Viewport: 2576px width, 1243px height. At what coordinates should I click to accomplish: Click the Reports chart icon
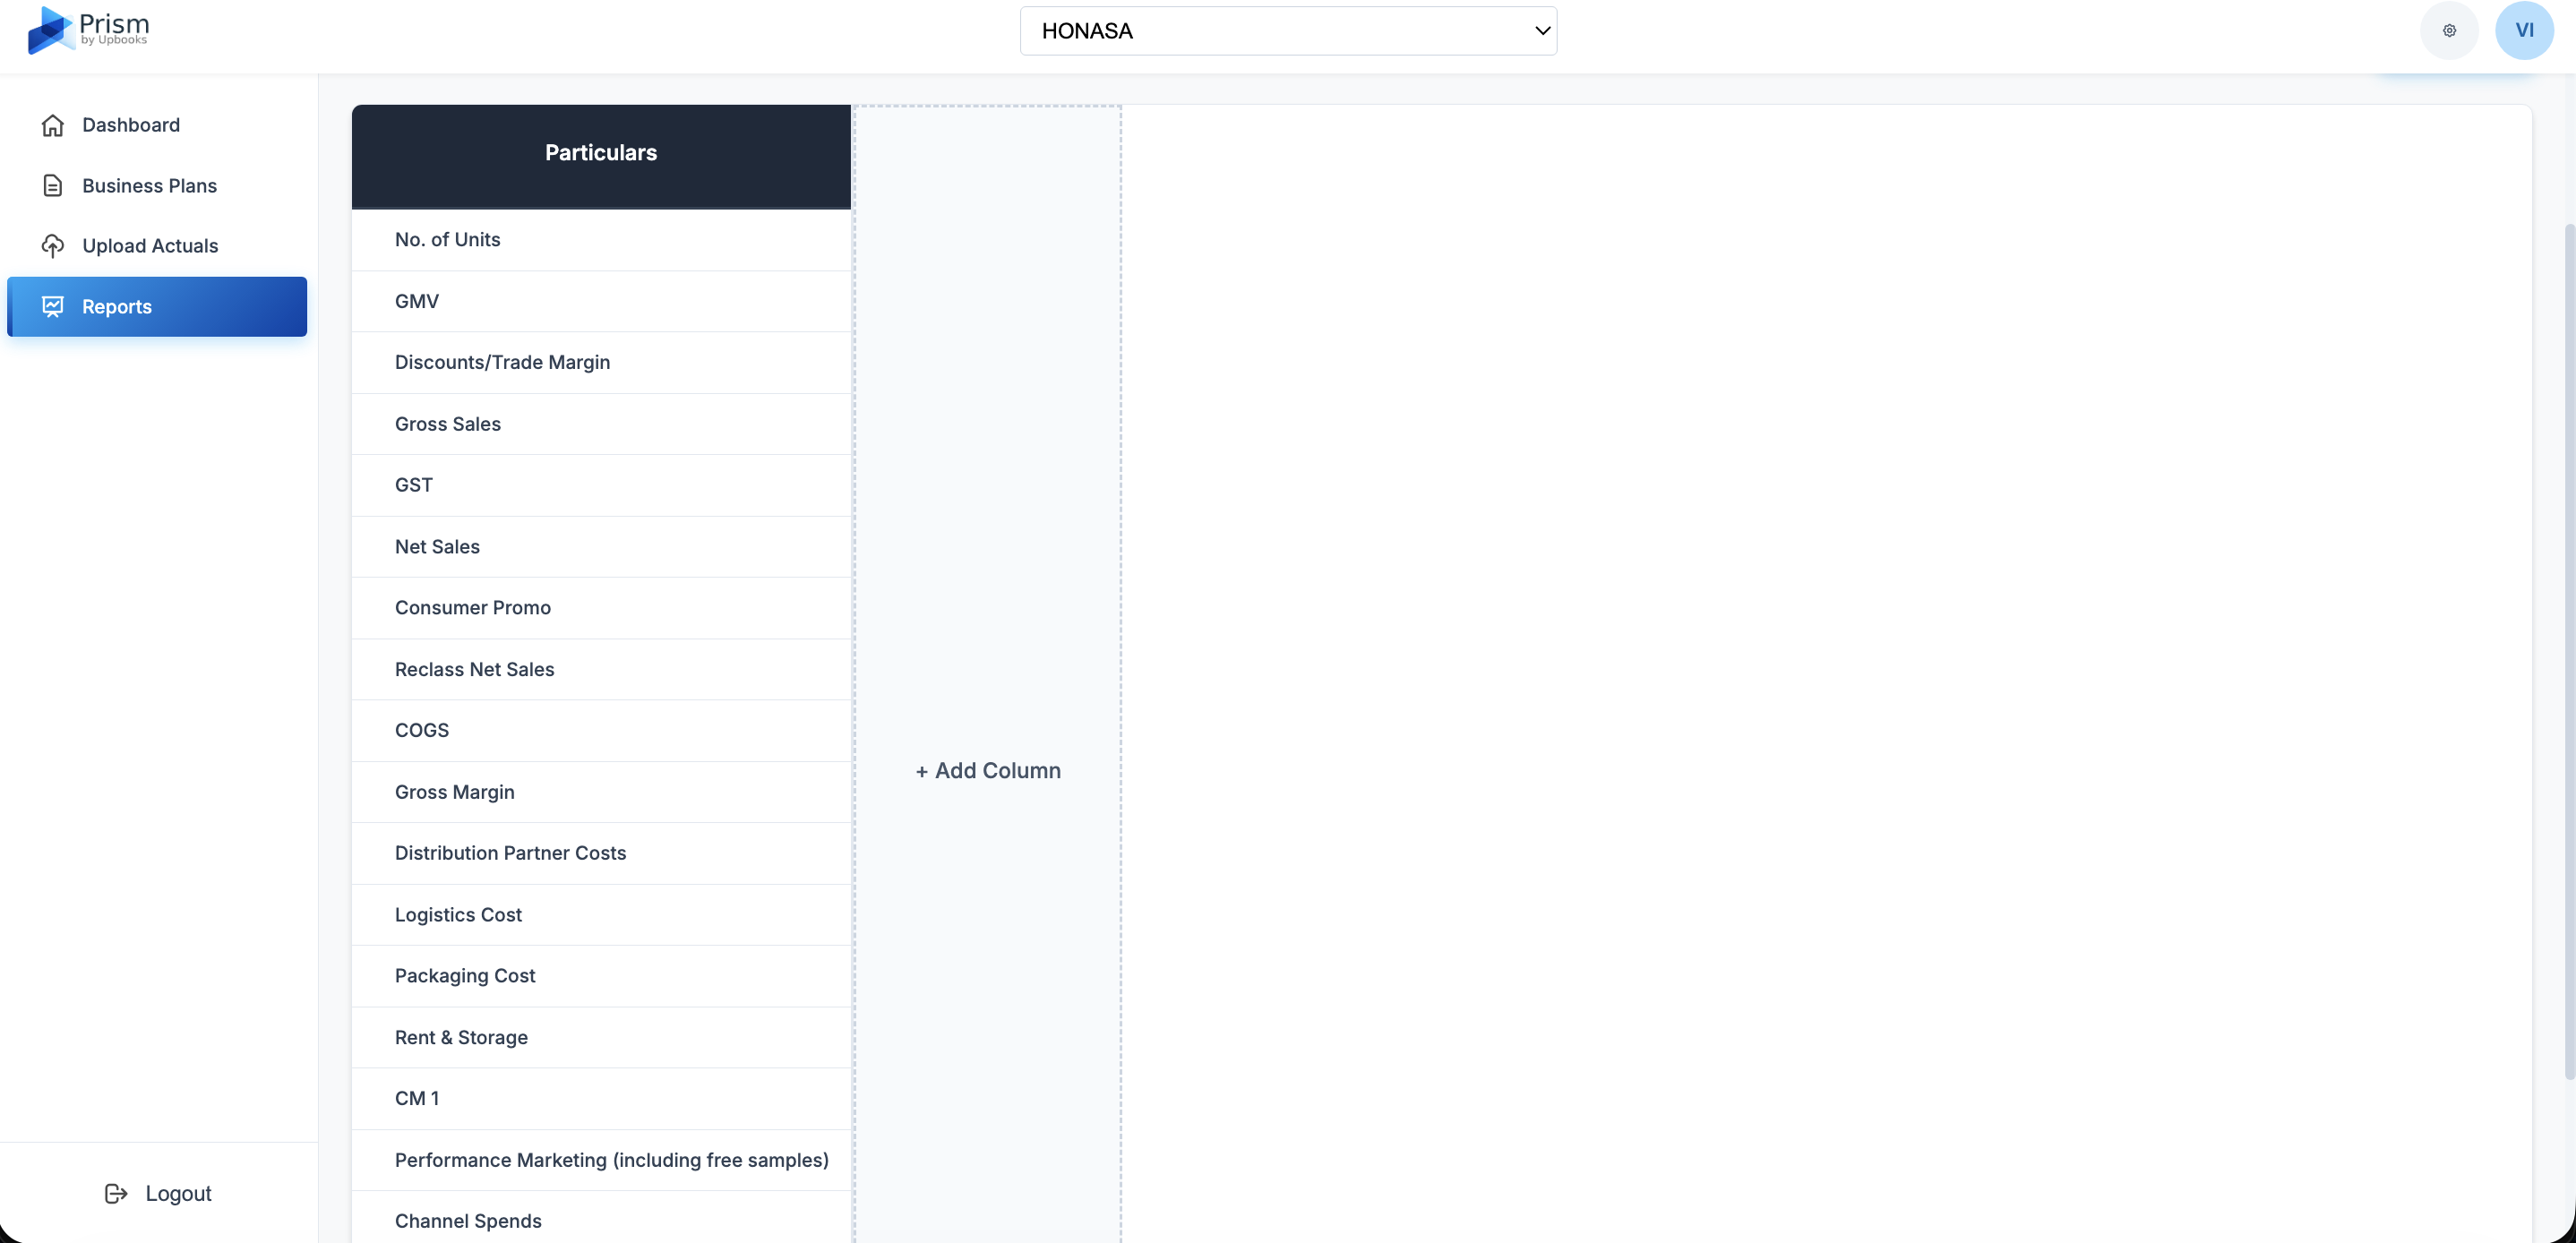coord(53,307)
